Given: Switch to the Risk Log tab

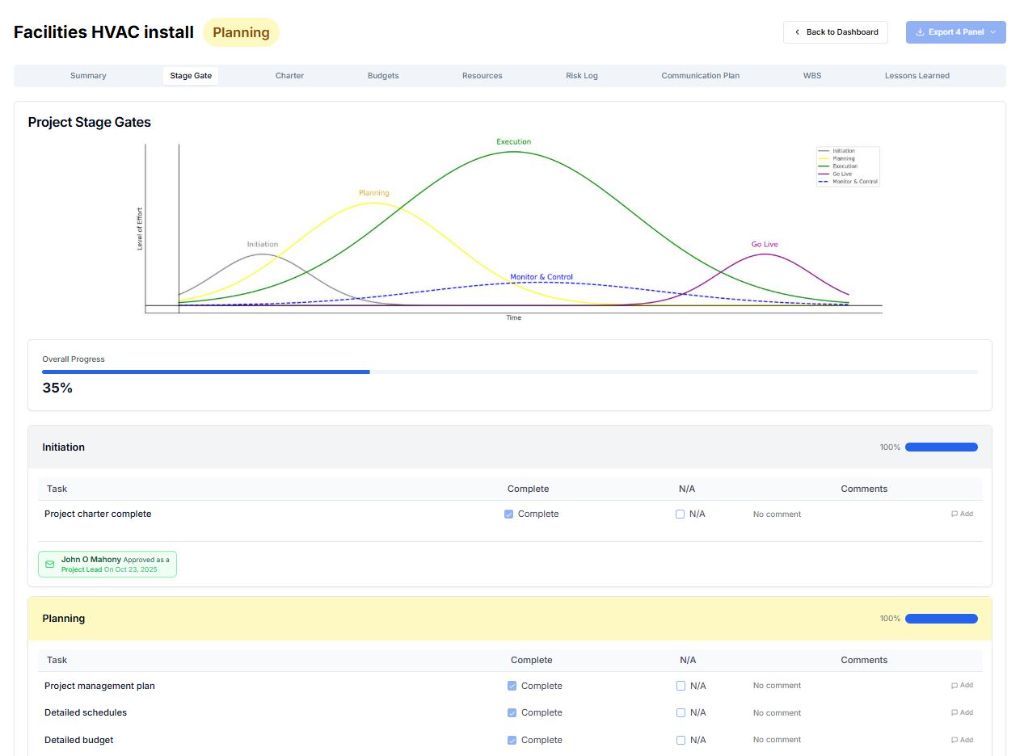Looking at the screenshot, I should tap(582, 75).
